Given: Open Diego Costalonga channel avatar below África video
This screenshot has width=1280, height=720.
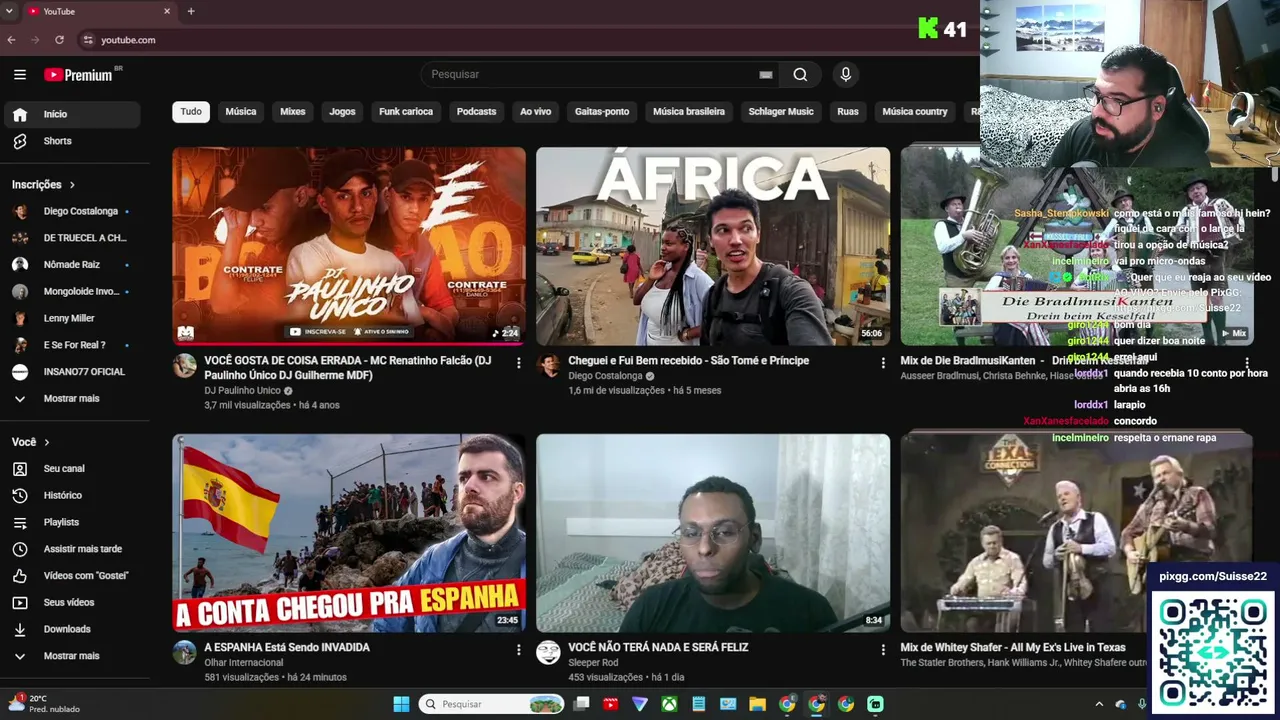Looking at the screenshot, I should click(549, 365).
